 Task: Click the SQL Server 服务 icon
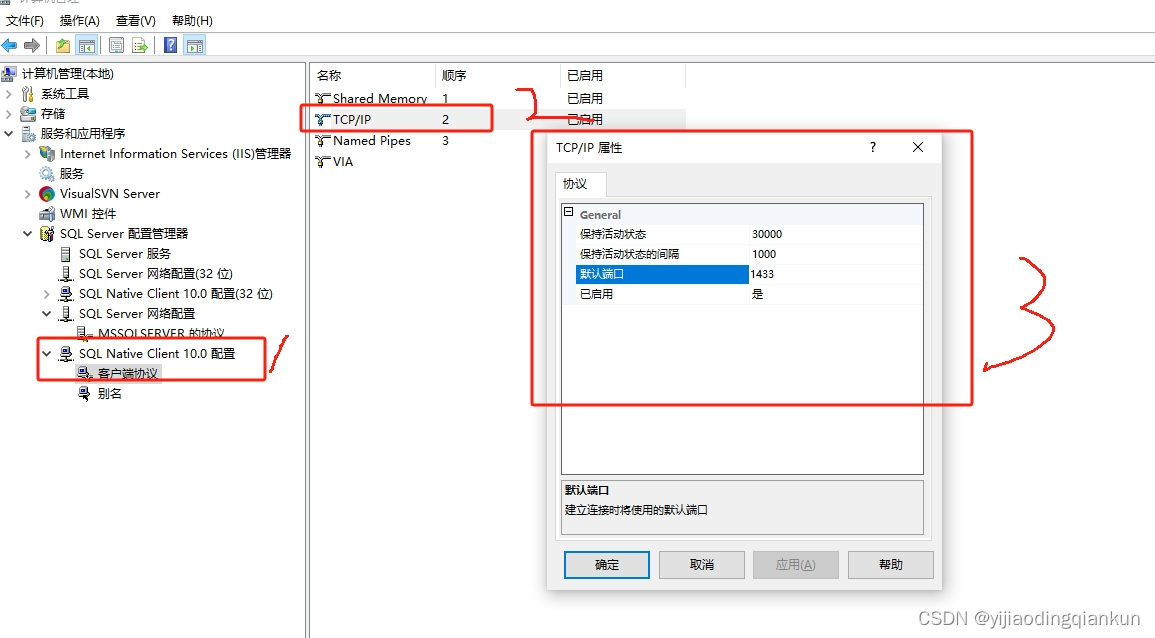[66, 253]
